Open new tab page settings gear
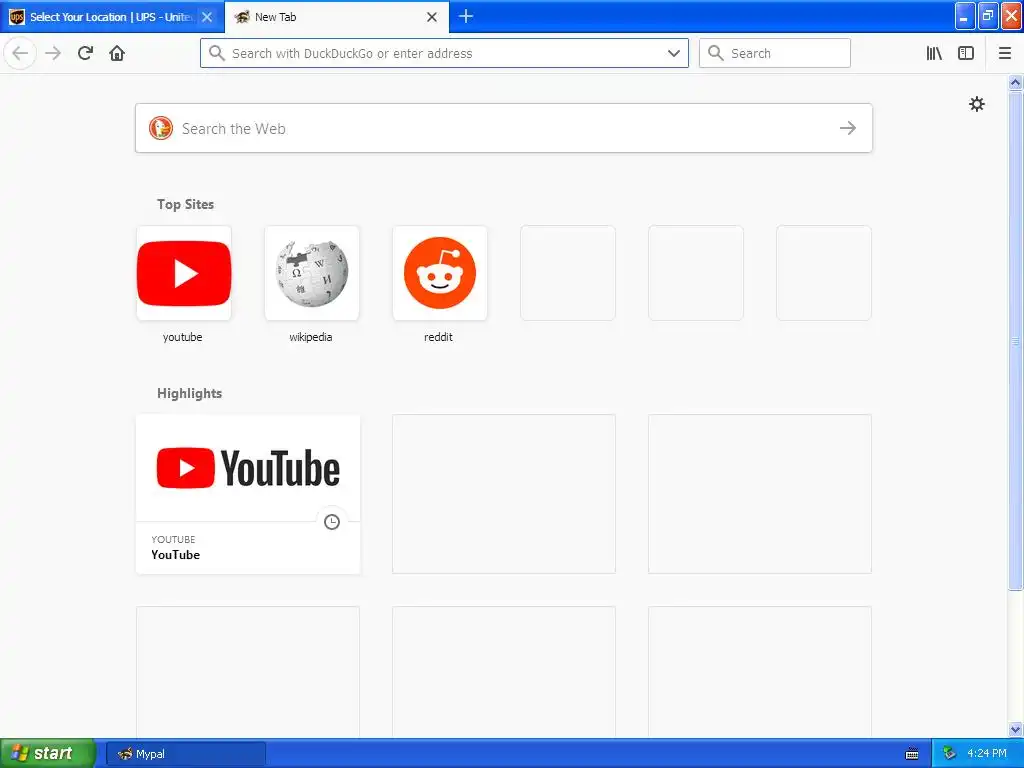This screenshot has height=768, width=1024. pos(976,104)
